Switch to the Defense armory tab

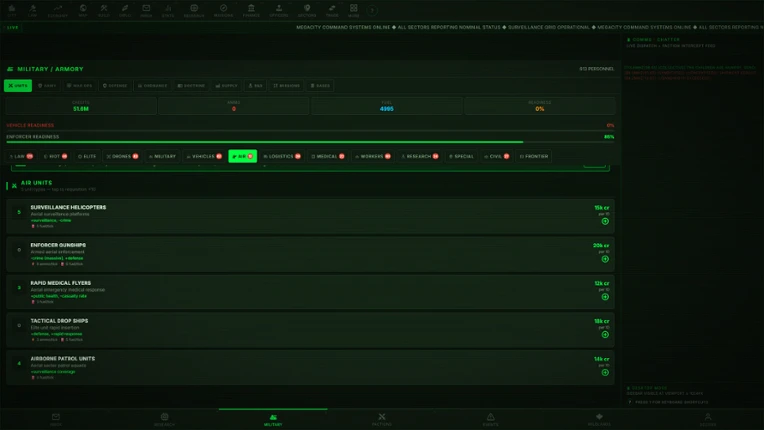coord(115,86)
